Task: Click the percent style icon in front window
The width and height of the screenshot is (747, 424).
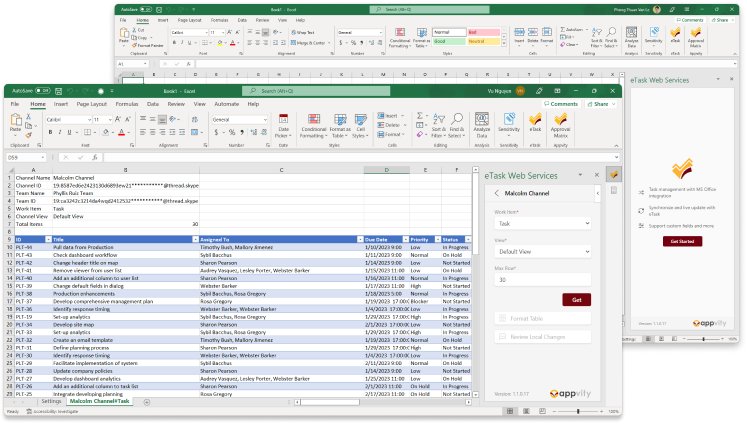Action: click(x=232, y=132)
